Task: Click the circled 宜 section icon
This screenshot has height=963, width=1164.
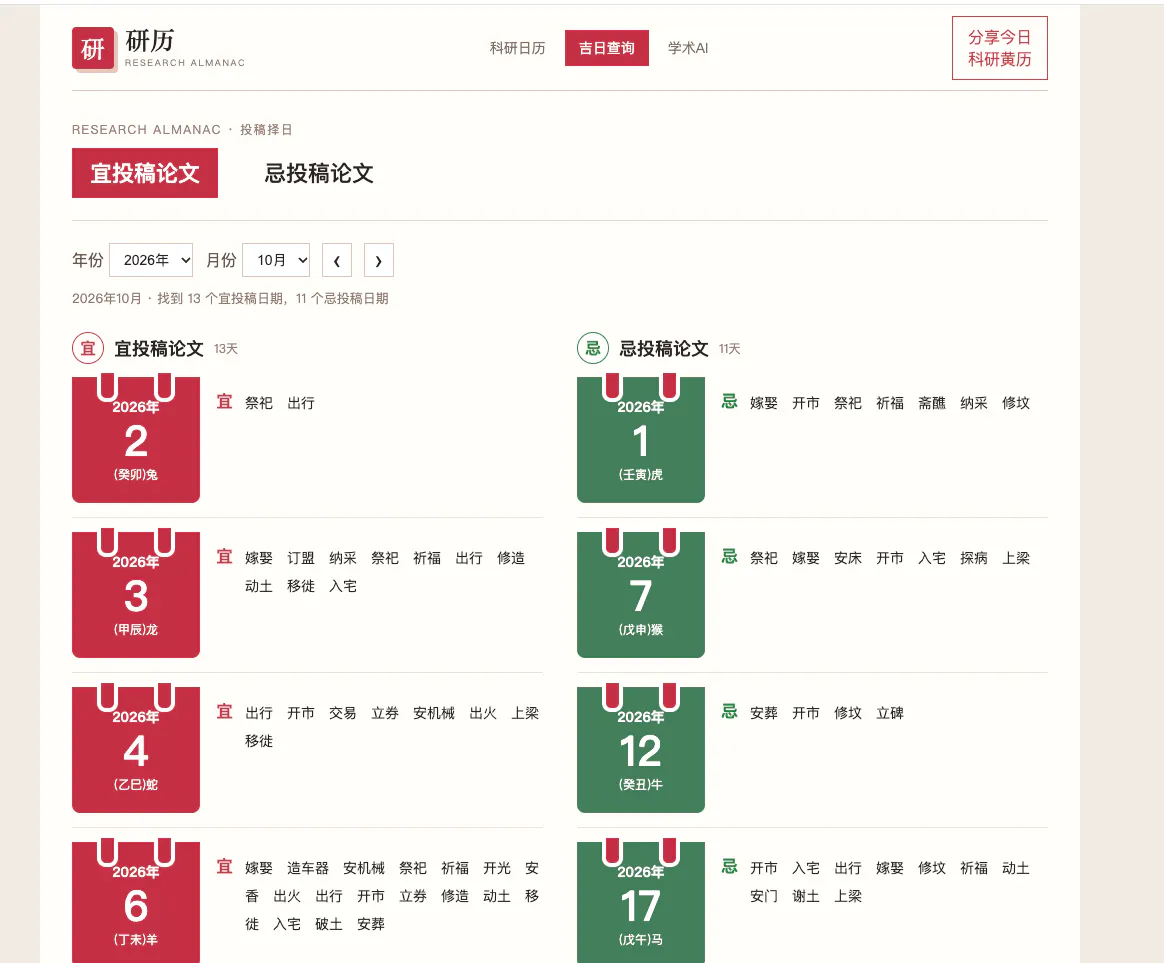Action: 88,348
